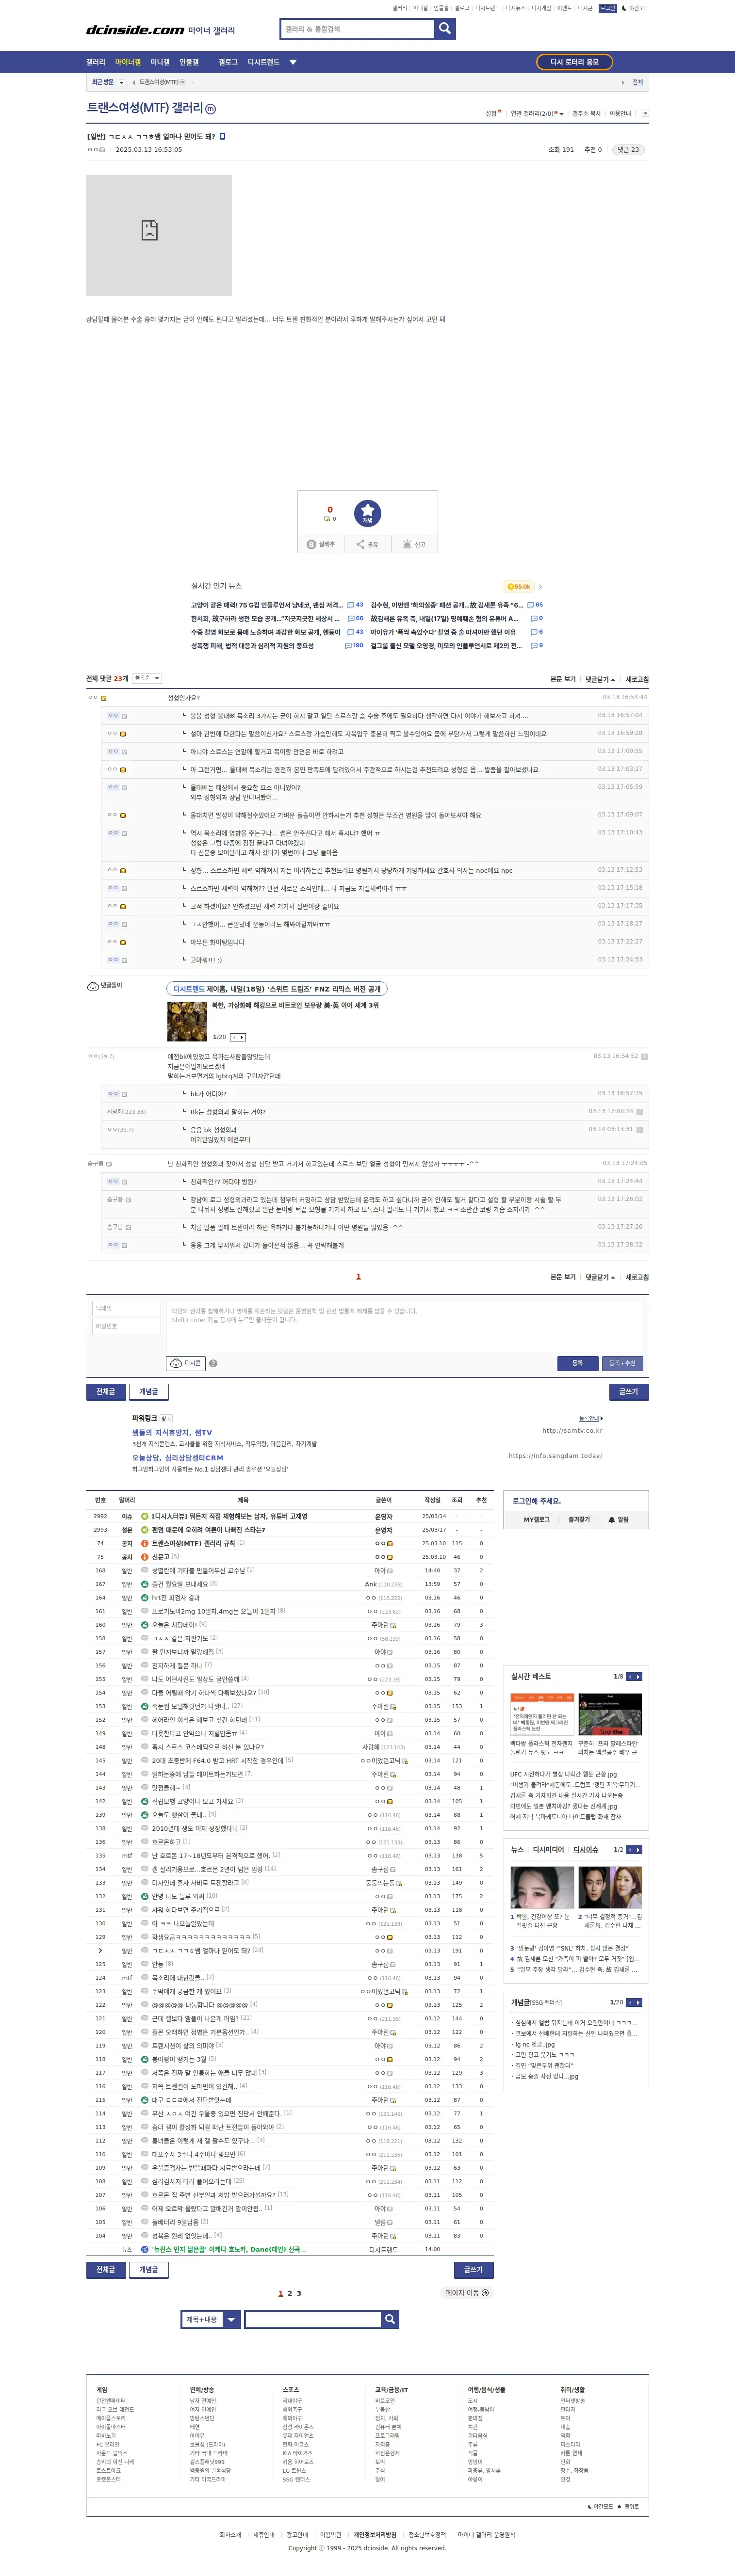
Task: Report the post using the 신고 icon
Action: coord(414,544)
